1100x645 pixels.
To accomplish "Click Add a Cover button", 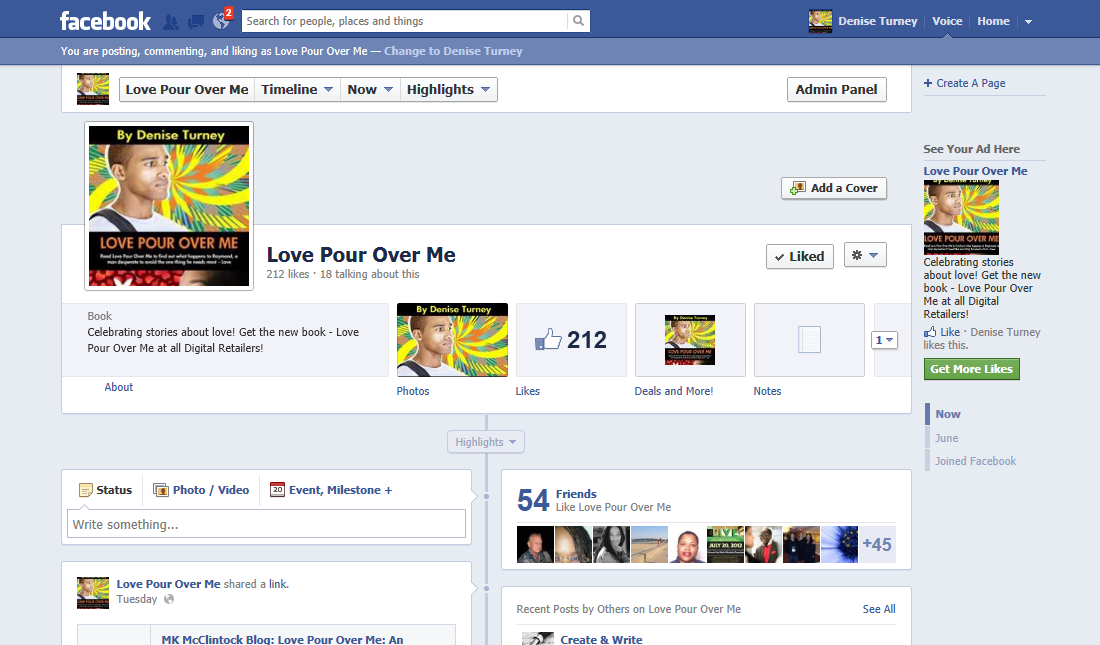I will (834, 188).
